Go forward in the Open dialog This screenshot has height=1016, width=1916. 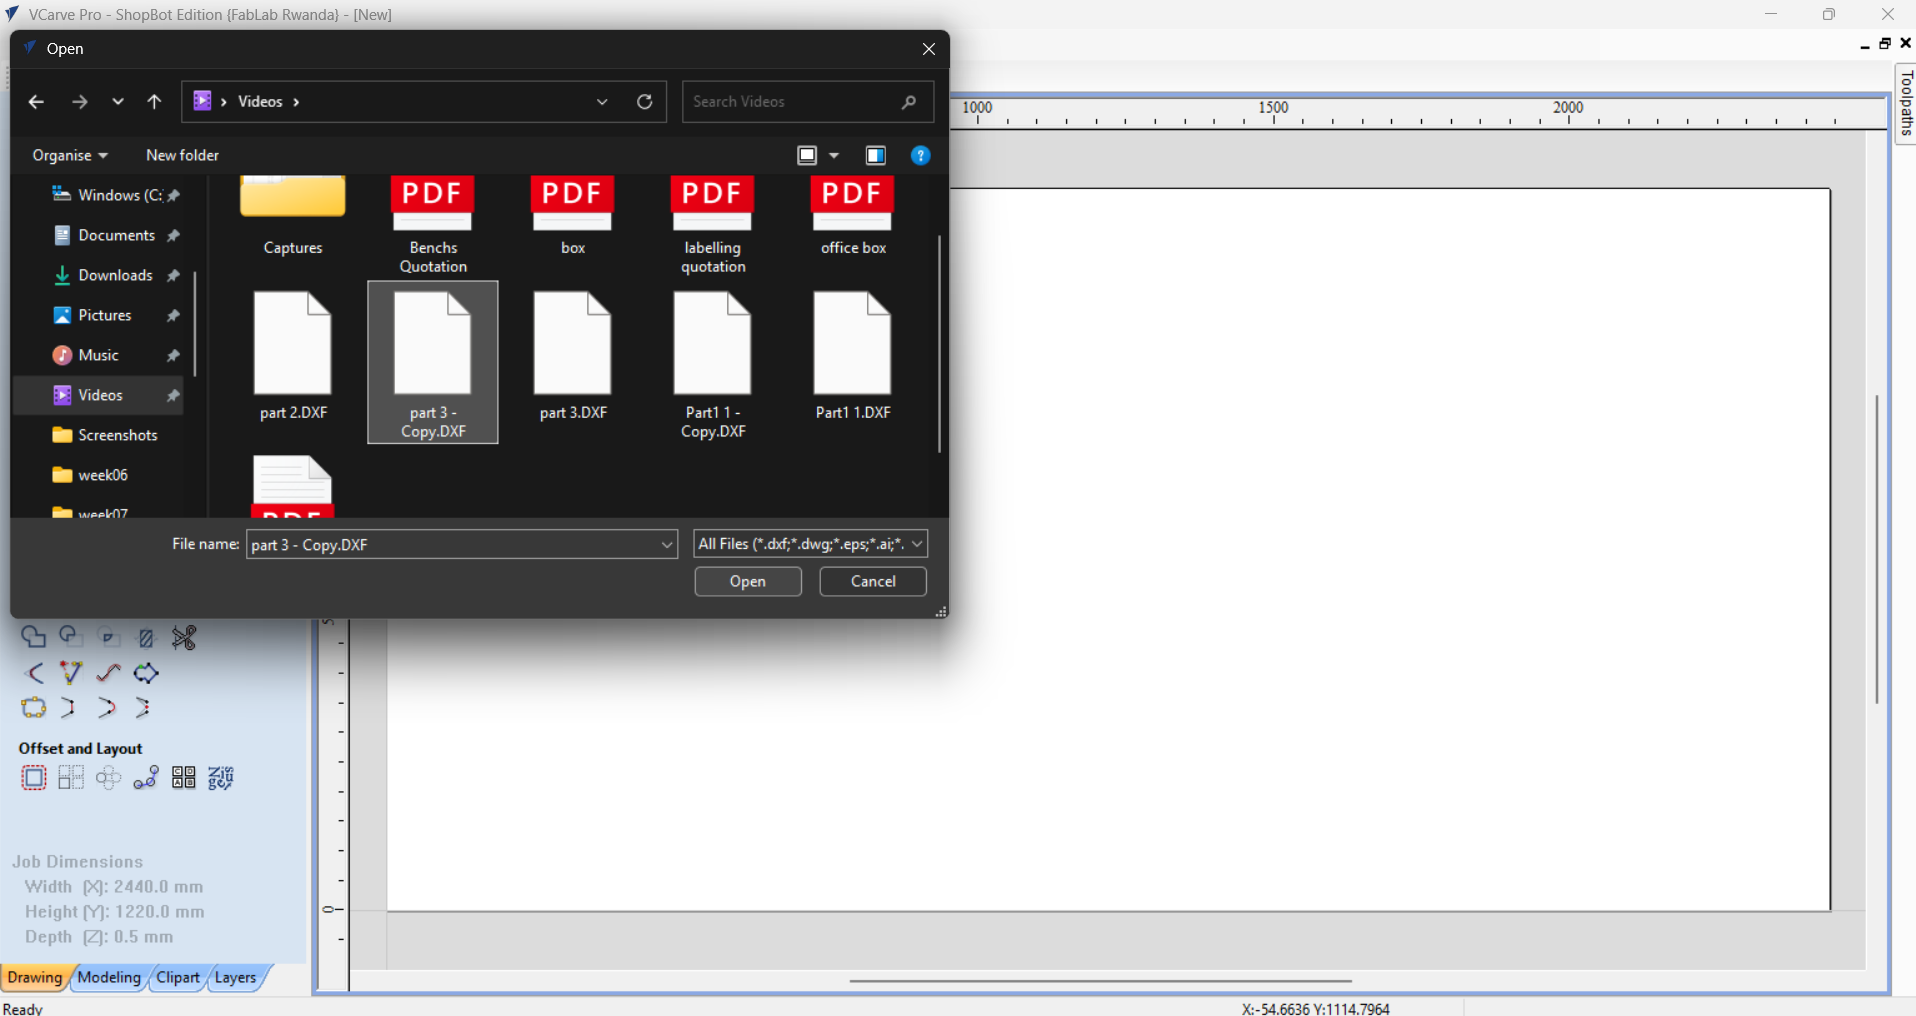click(79, 102)
